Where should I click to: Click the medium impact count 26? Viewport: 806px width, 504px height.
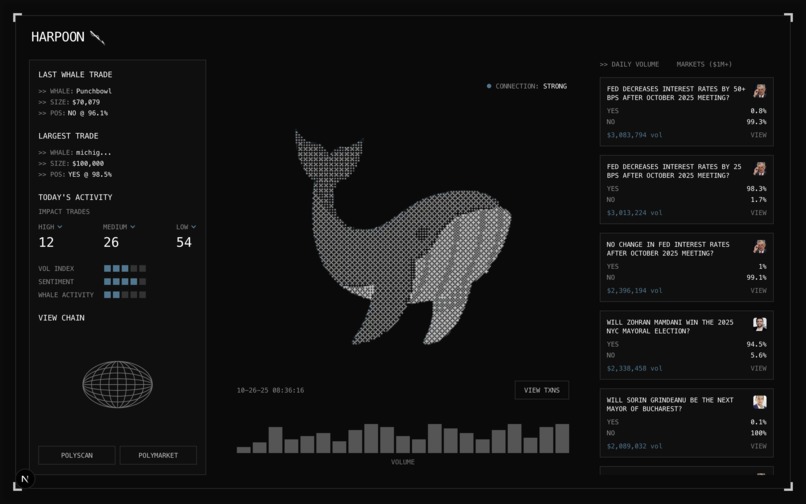[111, 242]
